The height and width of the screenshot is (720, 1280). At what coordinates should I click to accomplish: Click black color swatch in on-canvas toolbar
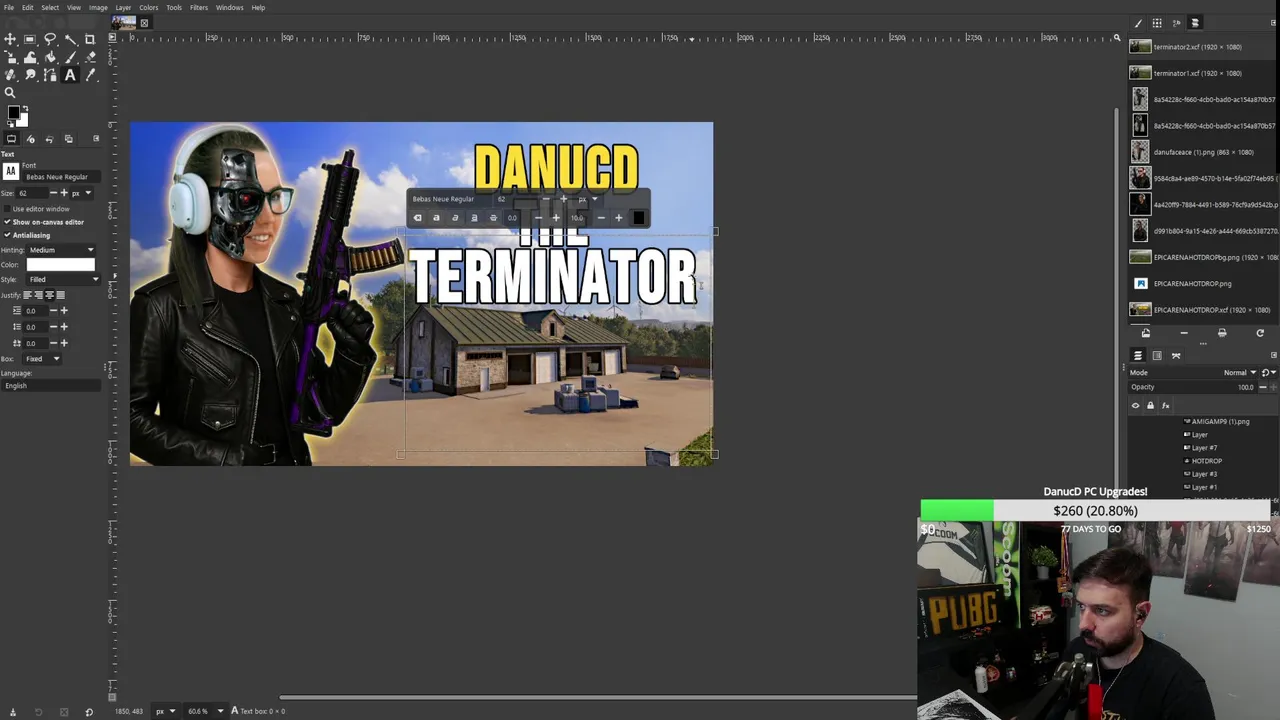click(638, 218)
